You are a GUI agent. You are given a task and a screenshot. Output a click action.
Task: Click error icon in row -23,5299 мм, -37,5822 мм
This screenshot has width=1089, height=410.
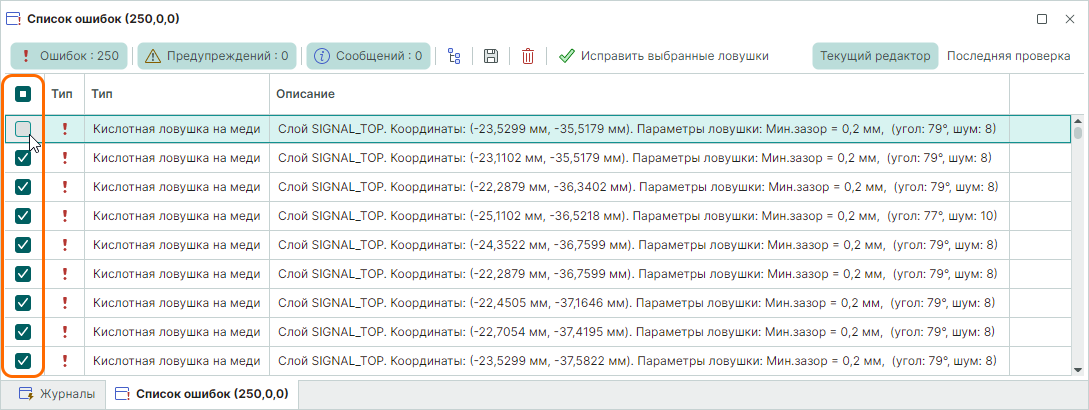tap(65, 361)
